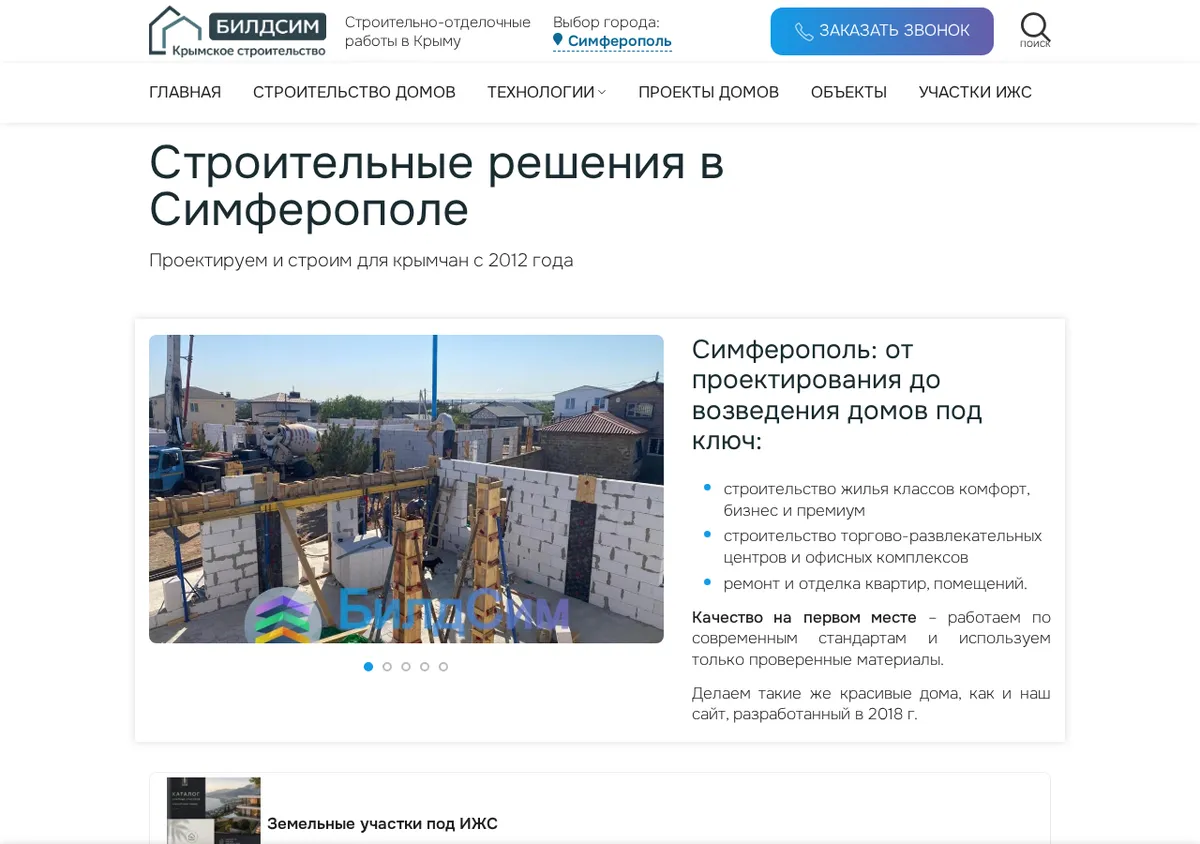
Task: Open the Симферополь city selector
Action: pos(619,41)
